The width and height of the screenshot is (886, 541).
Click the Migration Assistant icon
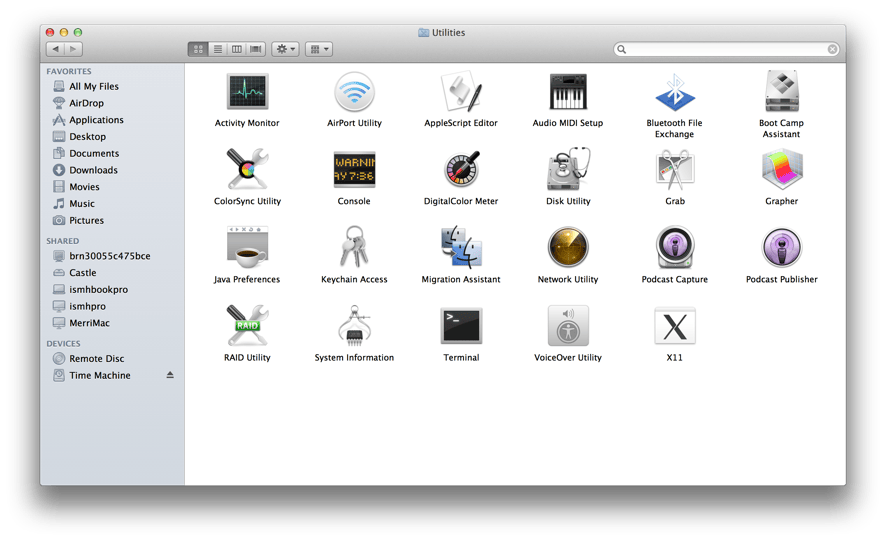click(x=461, y=247)
